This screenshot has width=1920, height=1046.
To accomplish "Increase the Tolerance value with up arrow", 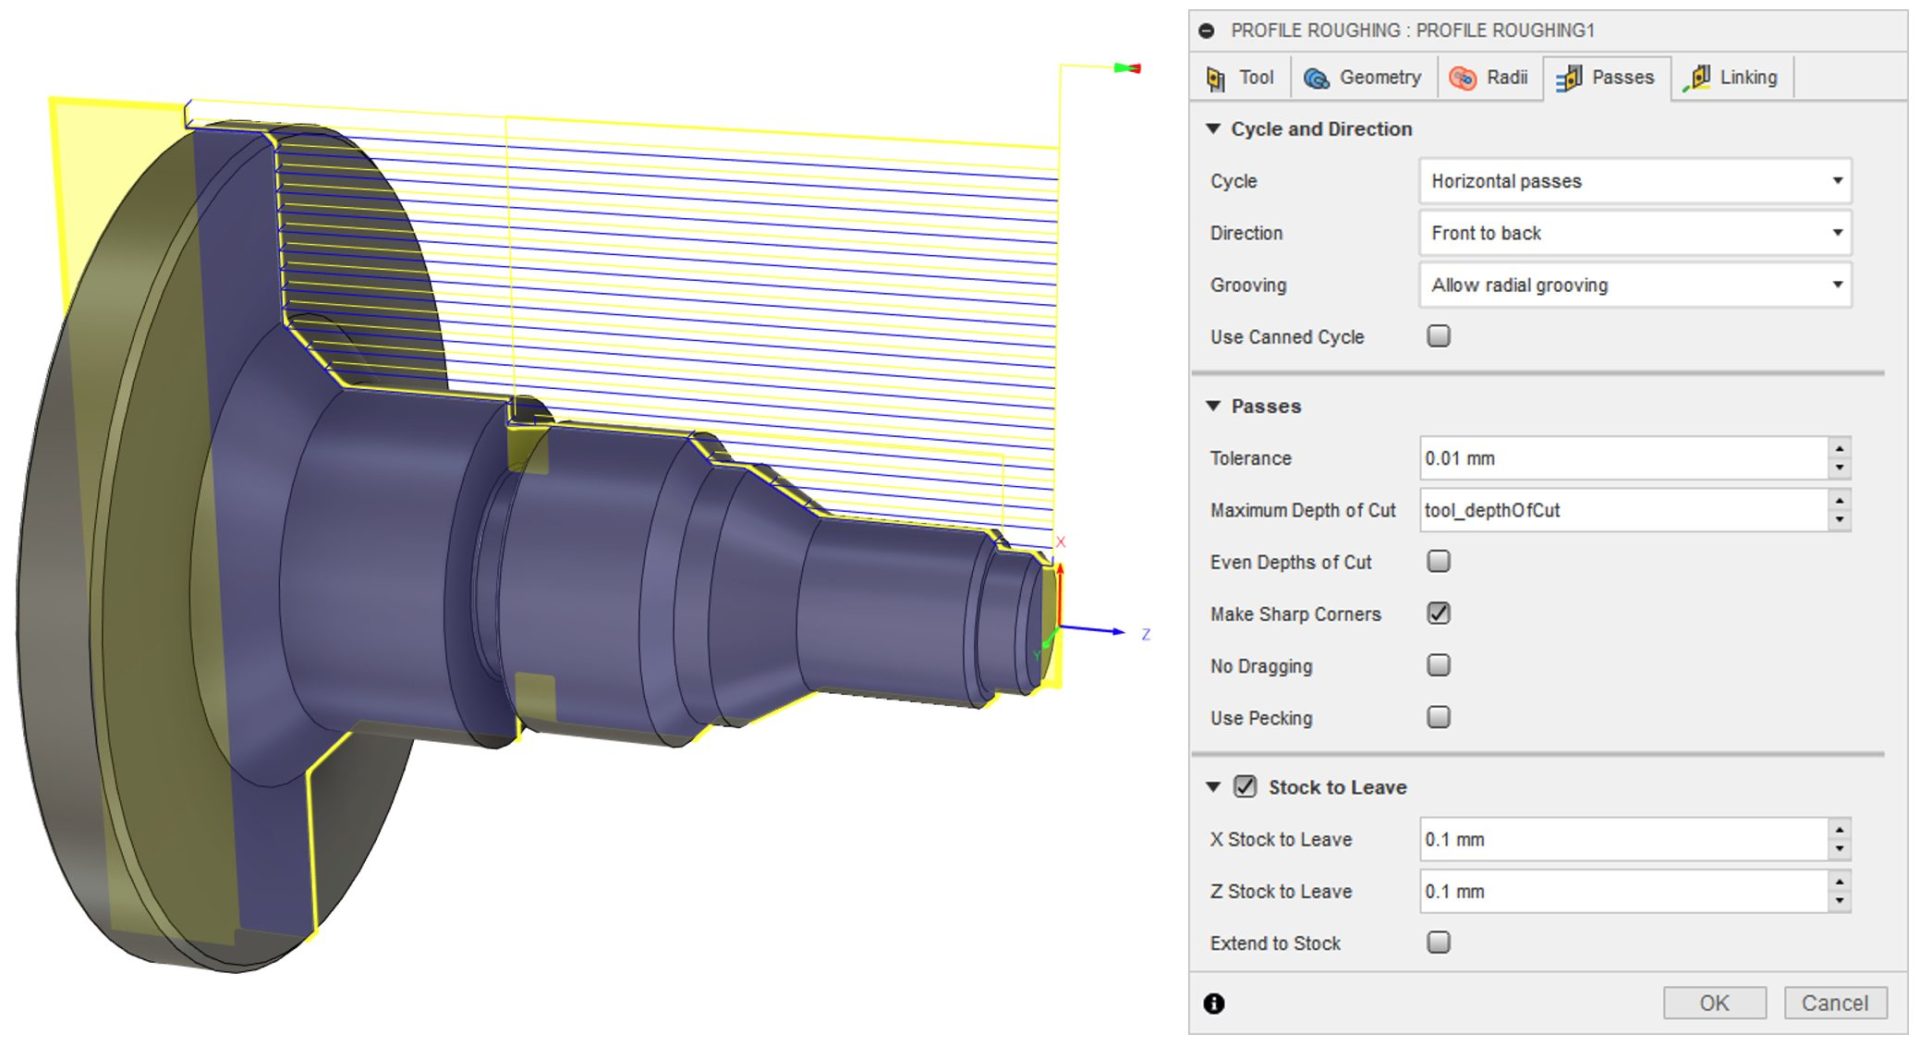I will [x=1839, y=449].
